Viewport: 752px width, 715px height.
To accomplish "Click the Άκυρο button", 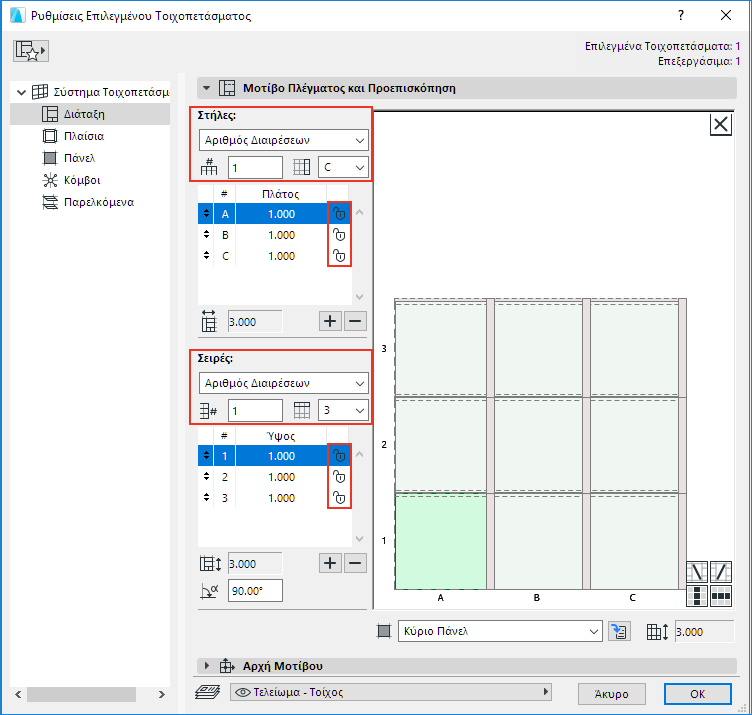I will [x=611, y=694].
